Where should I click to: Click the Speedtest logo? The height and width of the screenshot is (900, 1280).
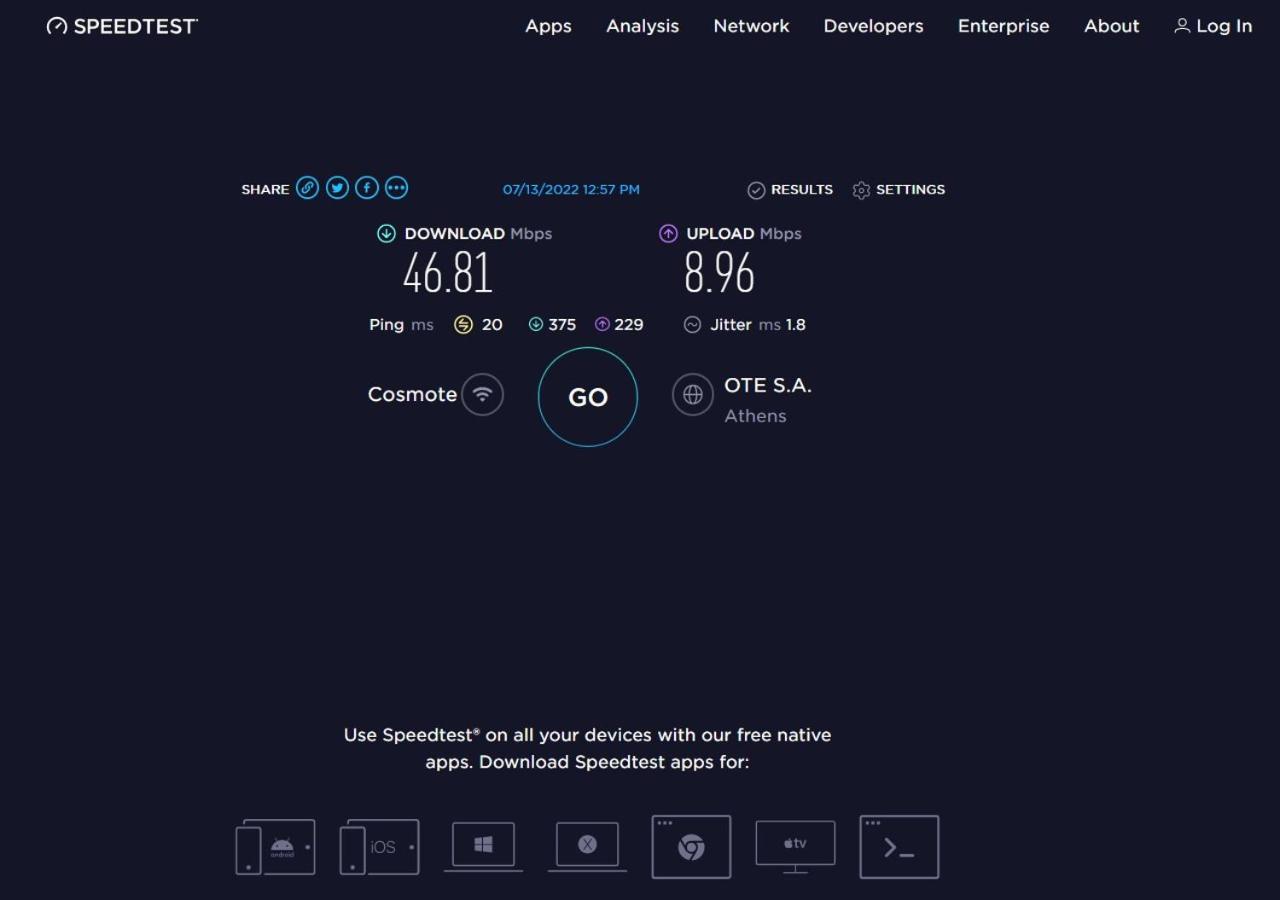[x=122, y=26]
